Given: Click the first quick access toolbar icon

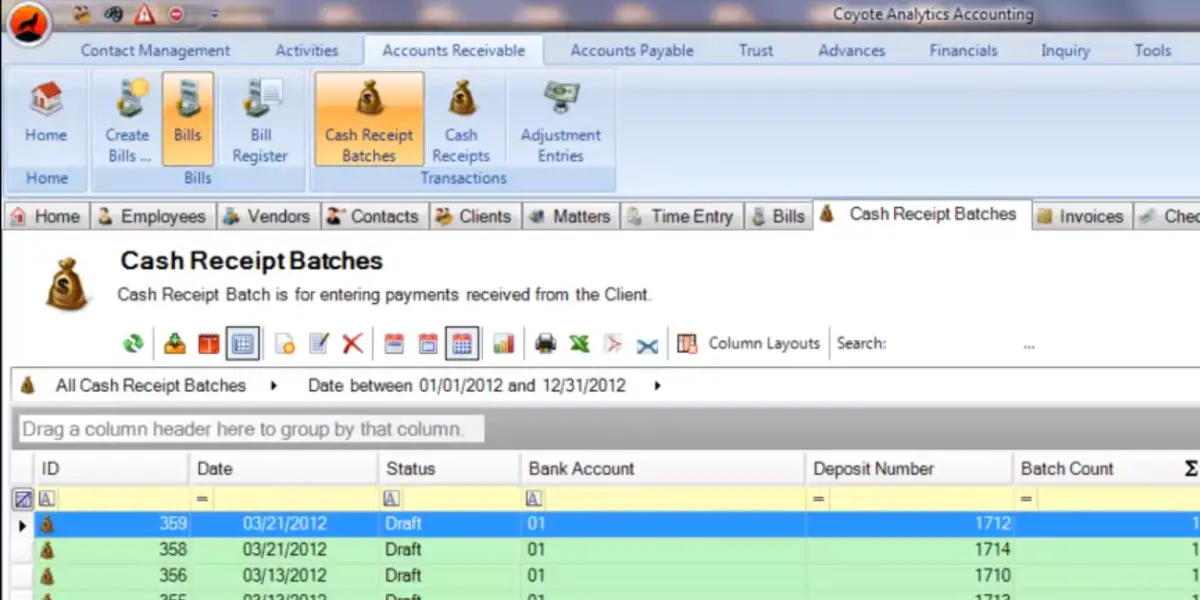Looking at the screenshot, I should 81,14.
